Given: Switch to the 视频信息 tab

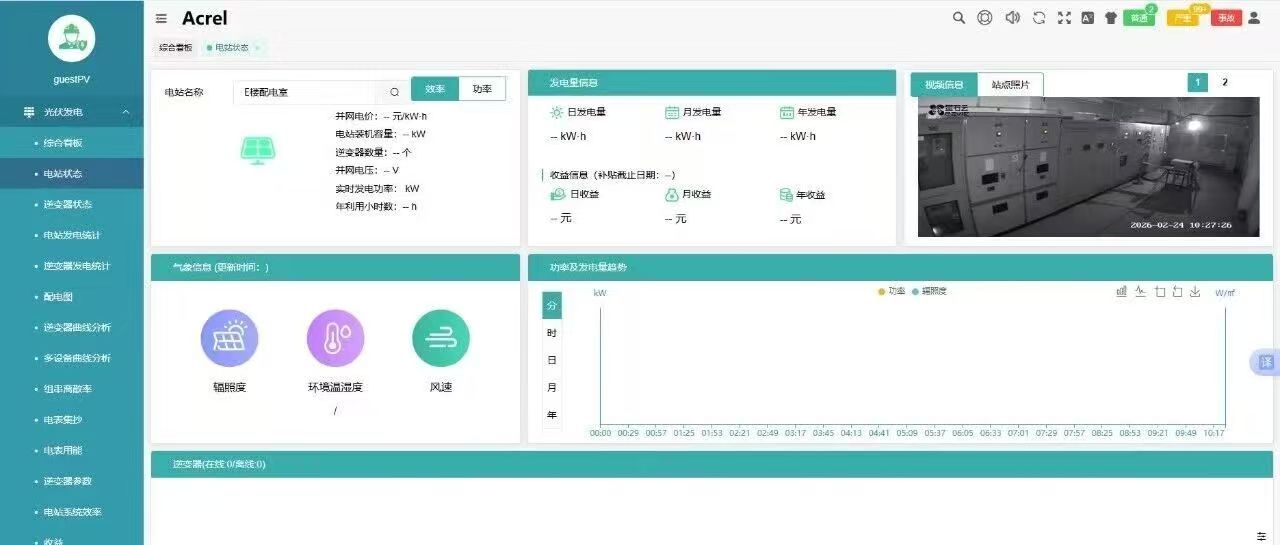Looking at the screenshot, I should 944,84.
